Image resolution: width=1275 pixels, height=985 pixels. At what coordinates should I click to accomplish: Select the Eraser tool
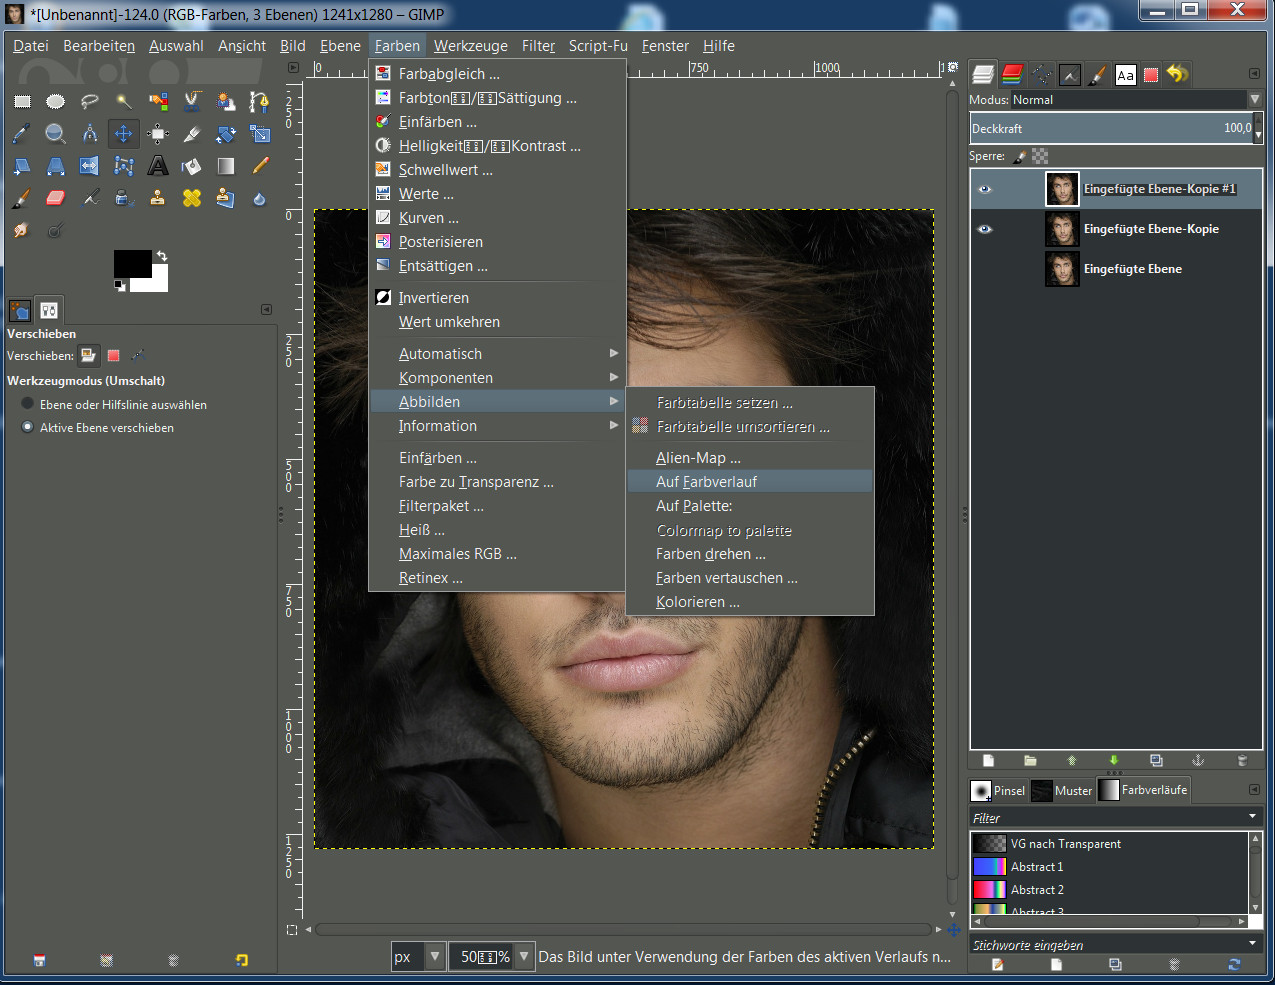point(55,198)
